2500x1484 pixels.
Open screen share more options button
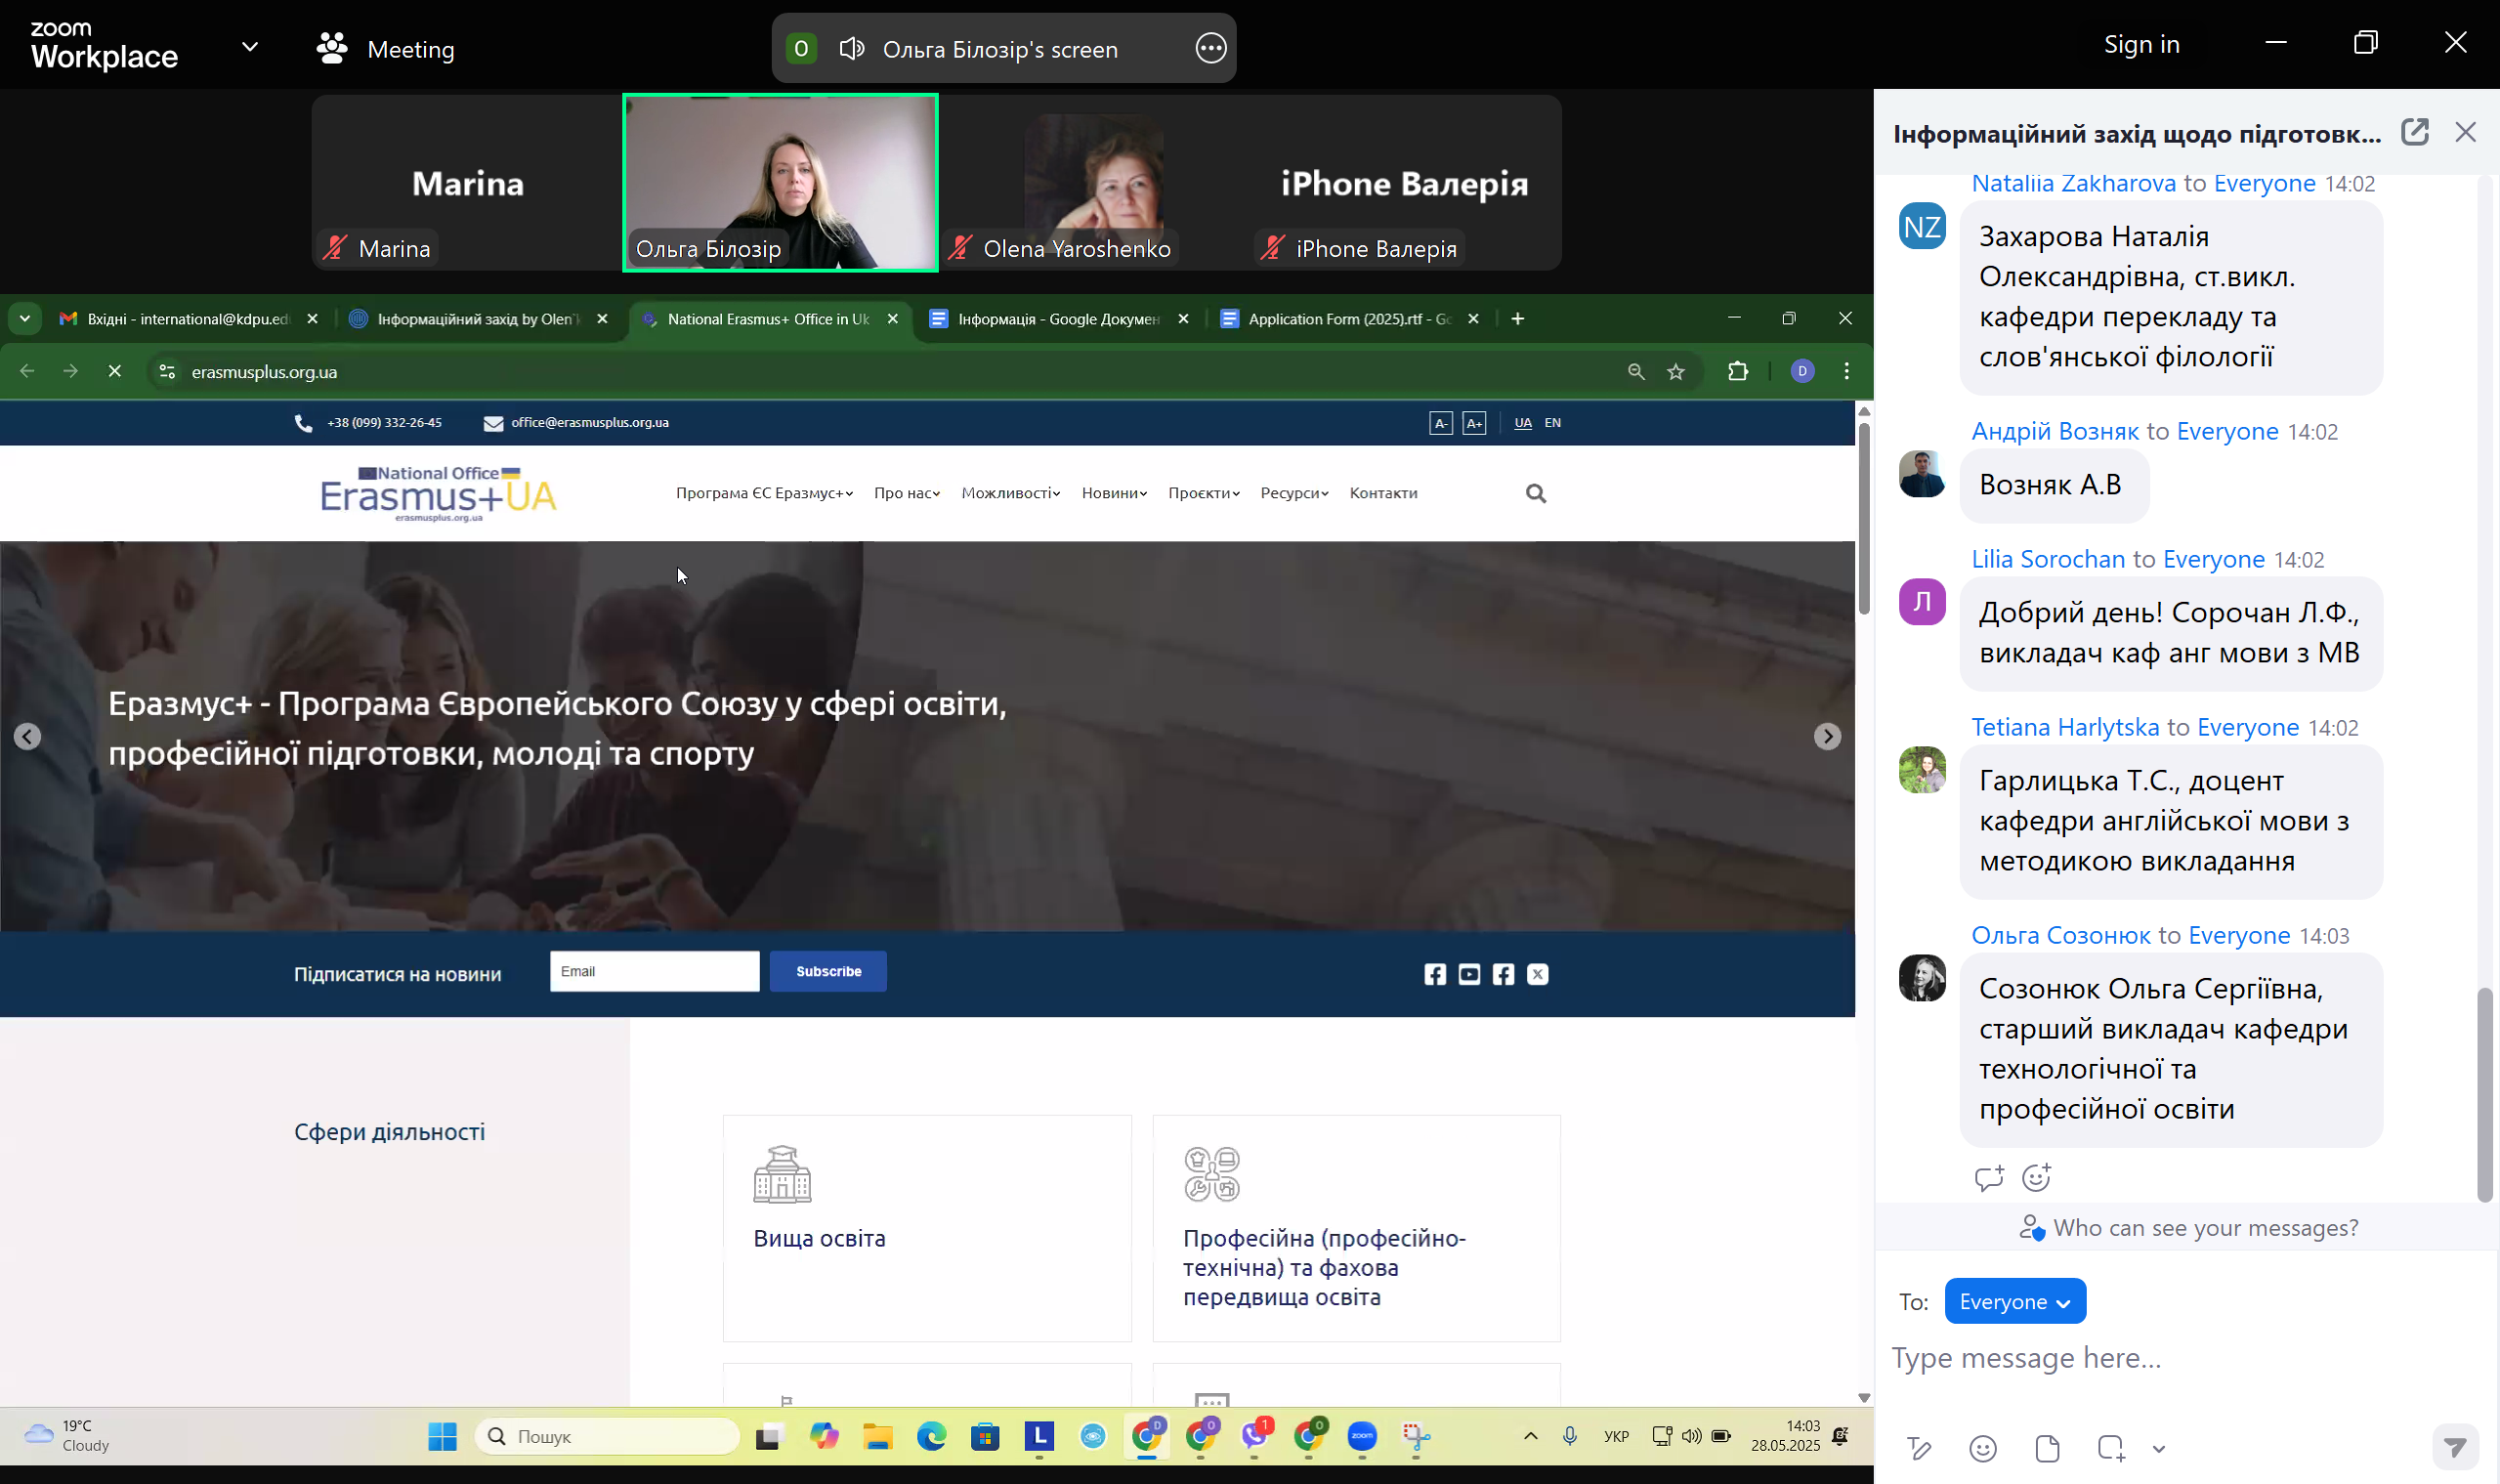pos(1210,48)
